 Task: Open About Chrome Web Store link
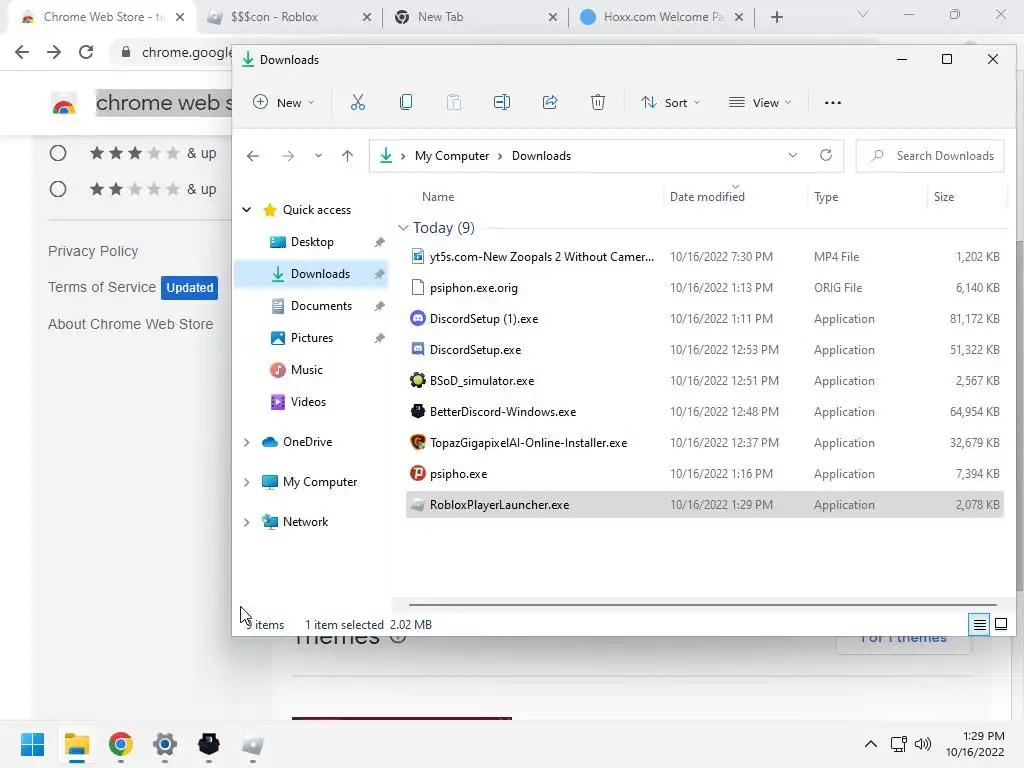131,324
